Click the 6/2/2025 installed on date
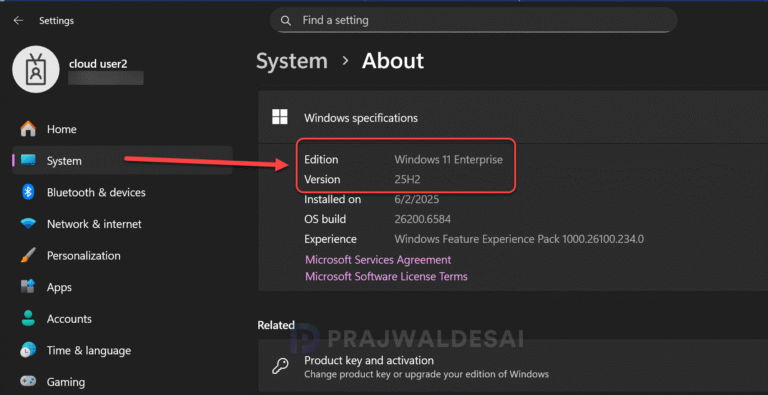Viewport: 768px width, 395px height. click(x=416, y=199)
